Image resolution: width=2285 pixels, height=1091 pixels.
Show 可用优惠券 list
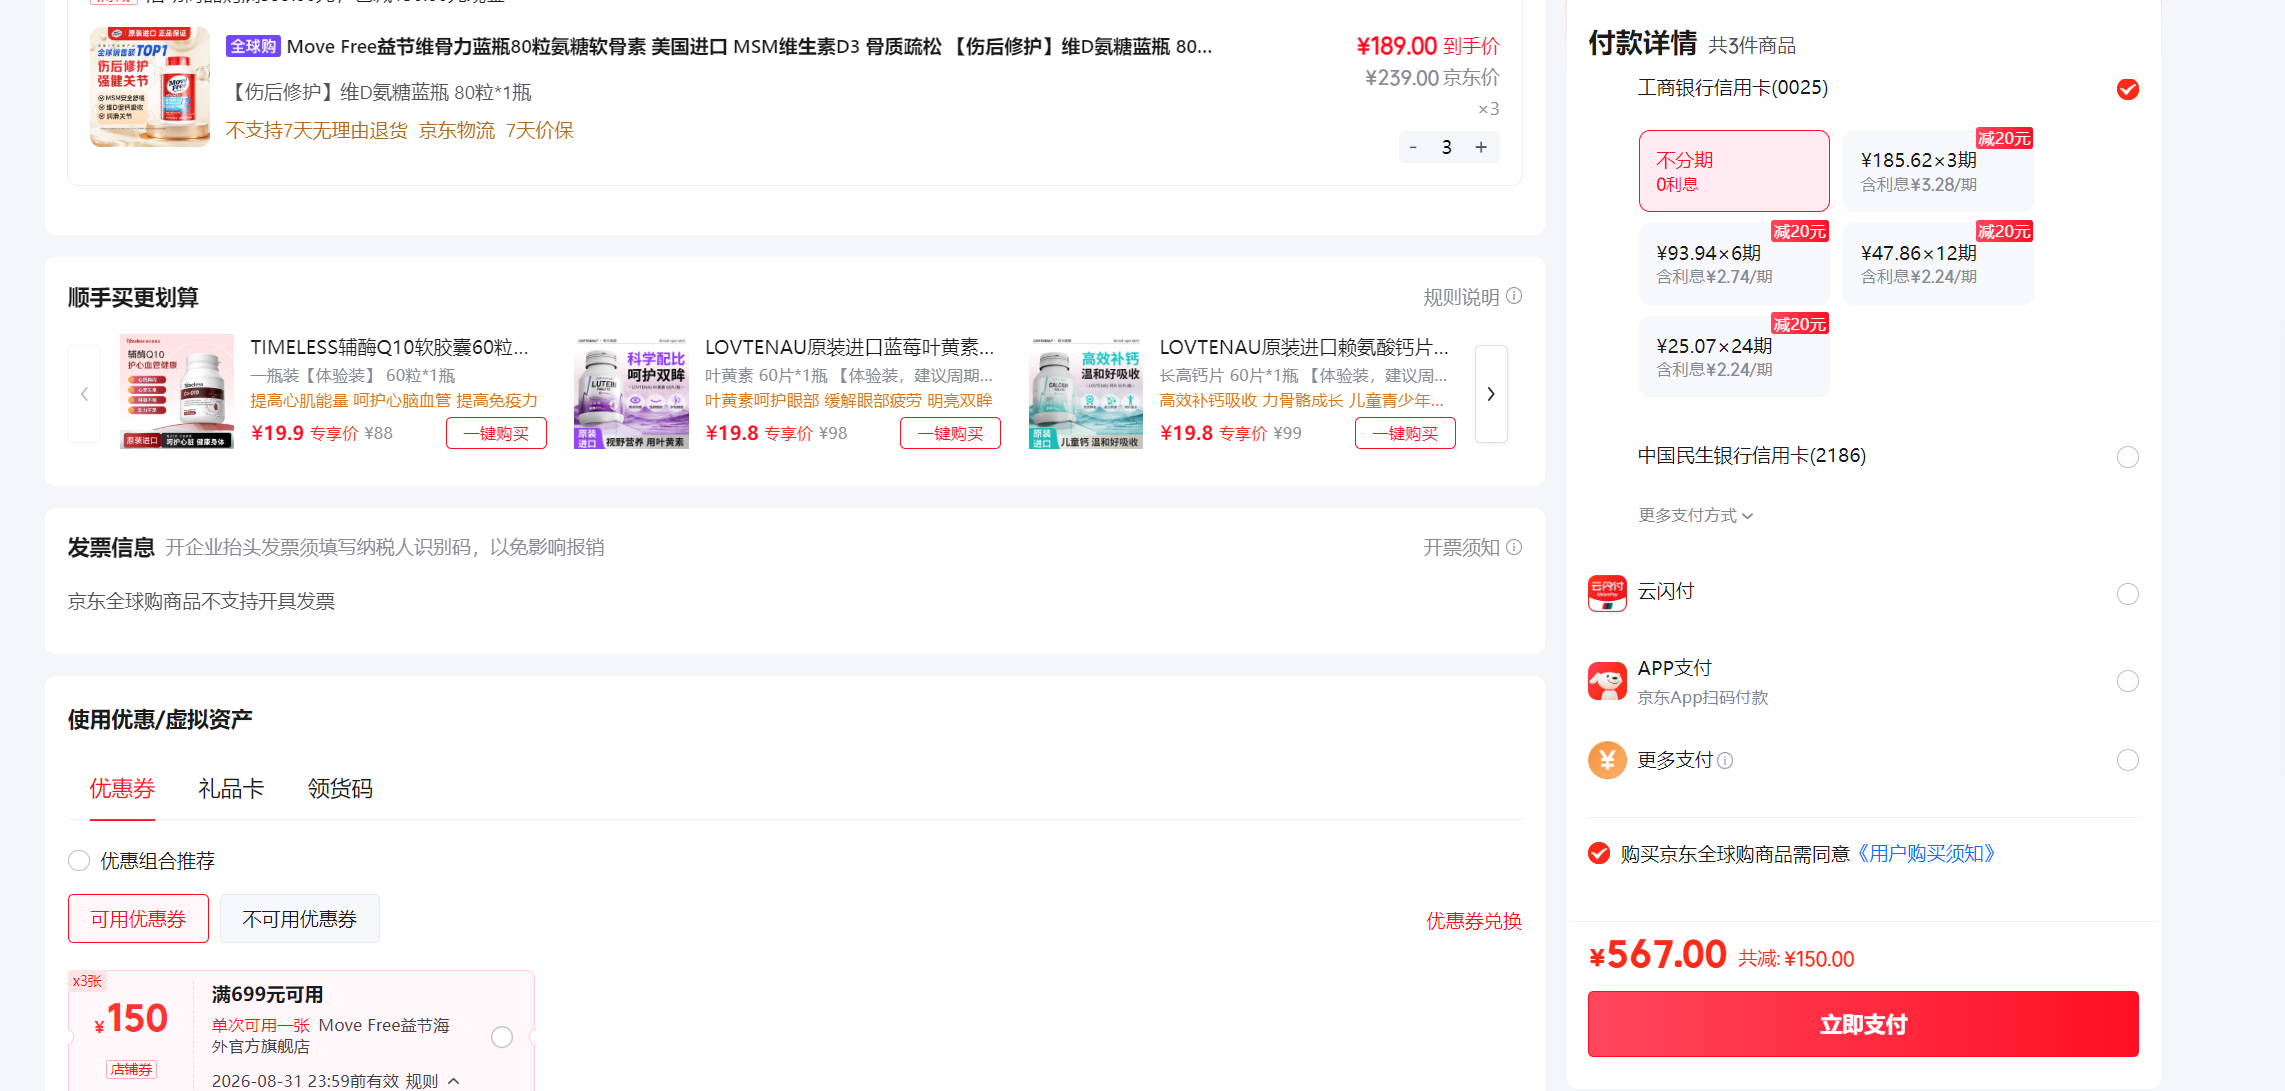click(x=138, y=918)
